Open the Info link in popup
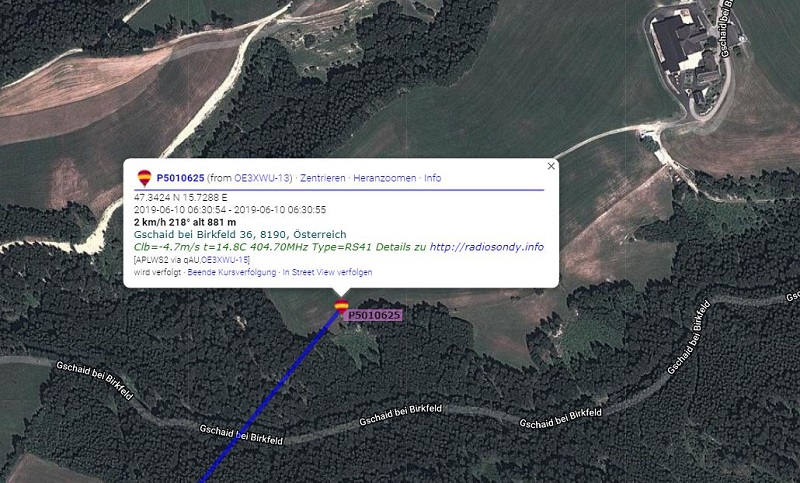Screen dimensions: 800x483 pyautogui.click(x=433, y=178)
